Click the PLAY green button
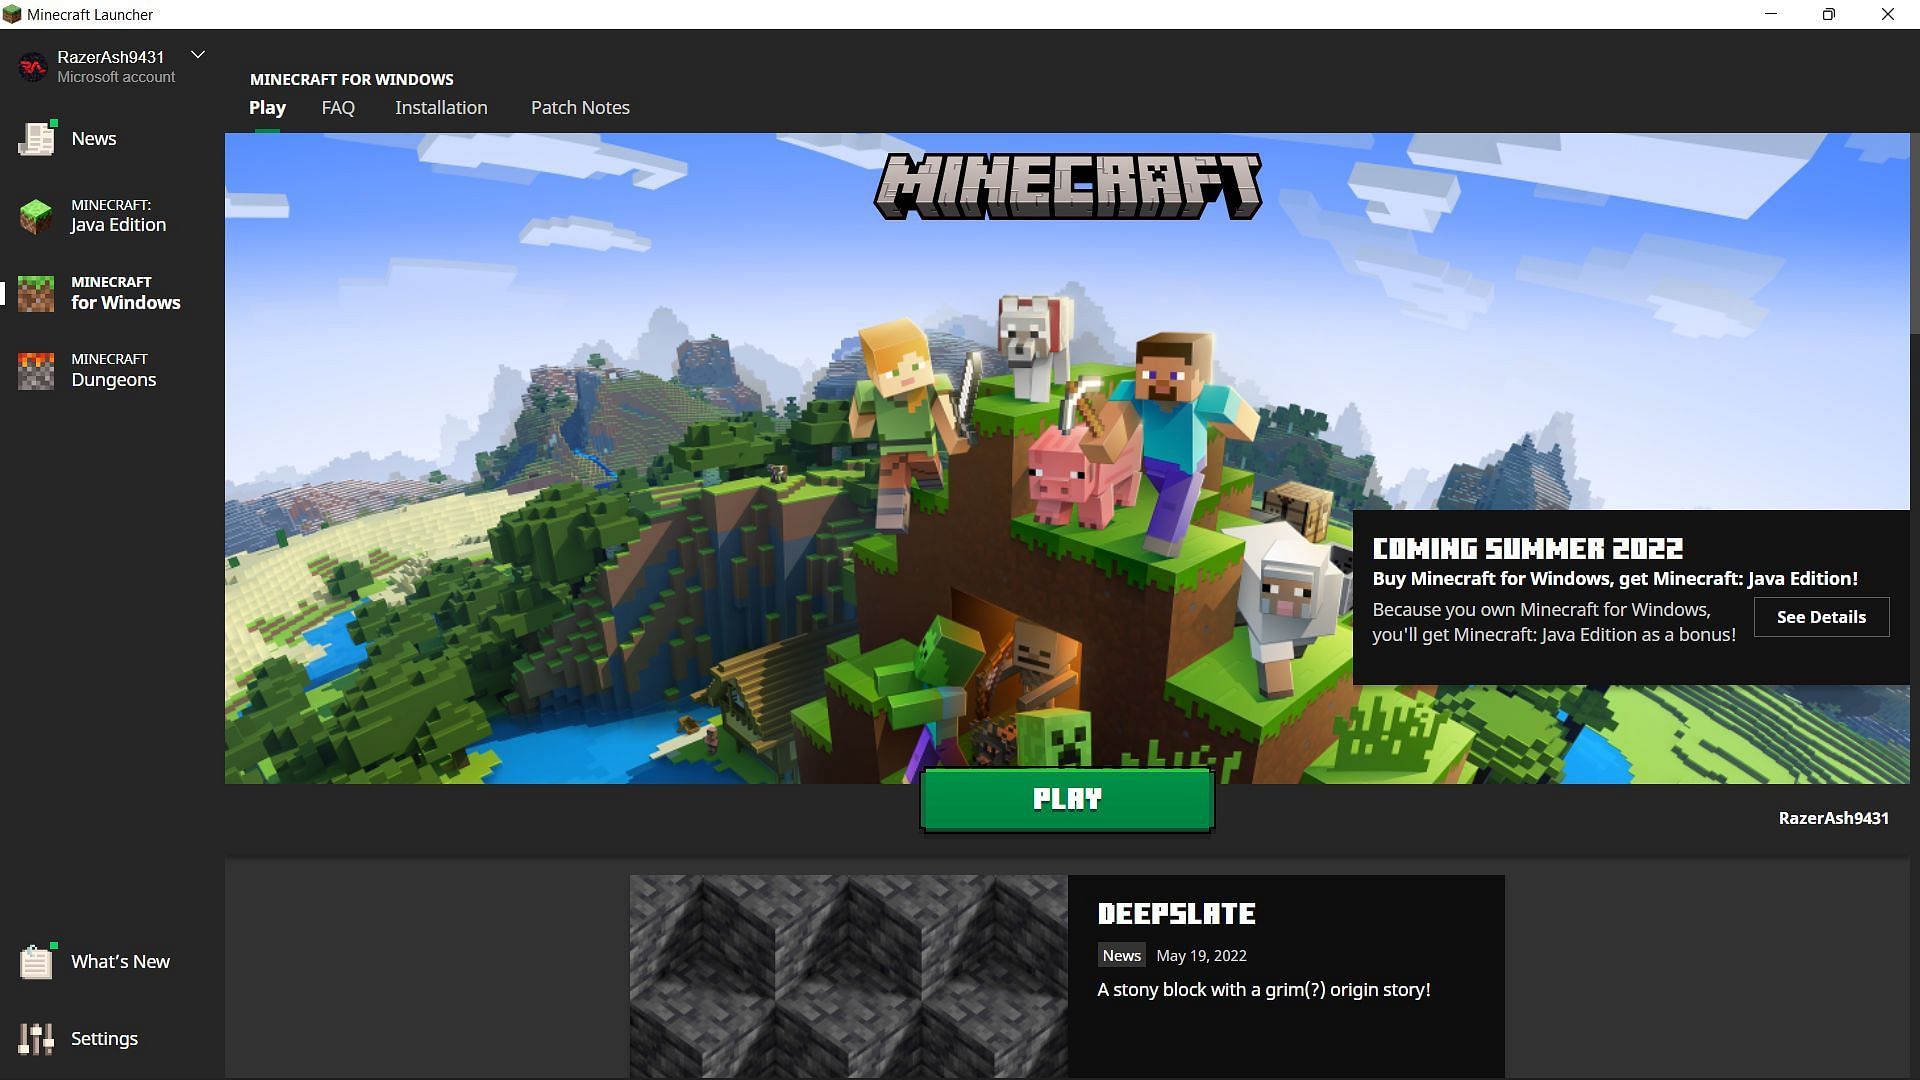 click(1068, 798)
